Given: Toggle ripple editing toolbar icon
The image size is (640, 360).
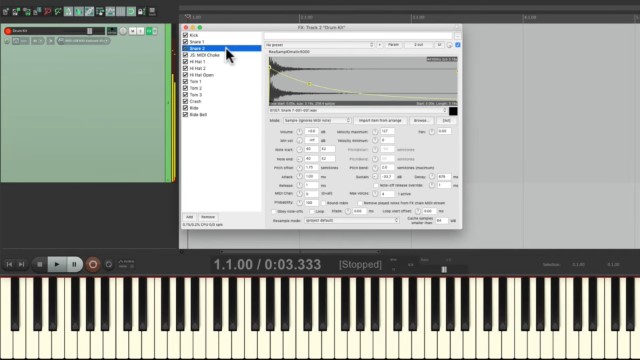Looking at the screenshot, I should tap(100, 11).
